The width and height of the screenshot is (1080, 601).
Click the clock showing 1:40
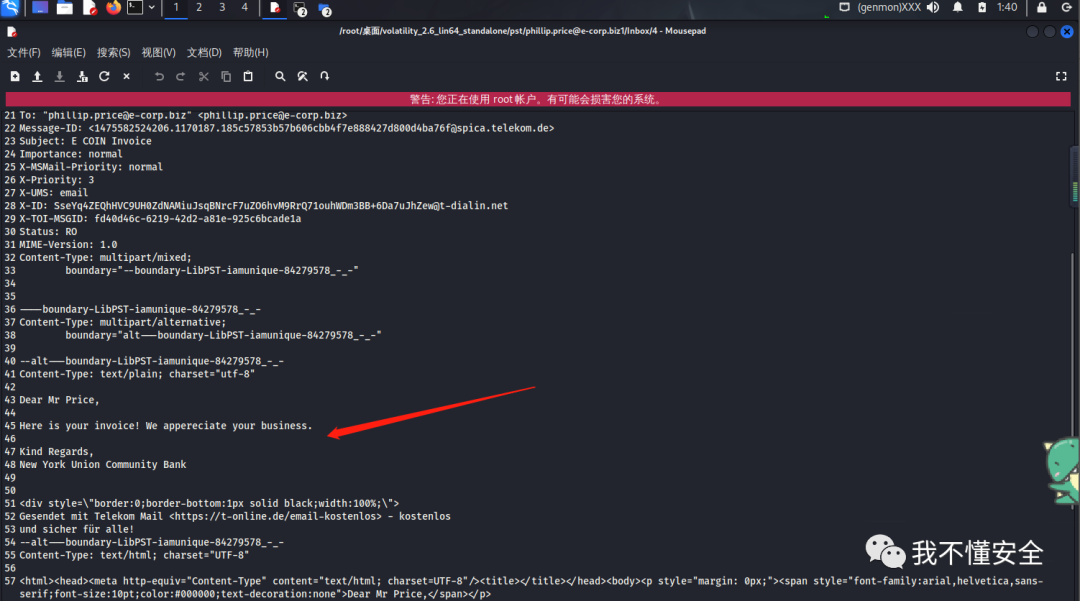point(1007,8)
